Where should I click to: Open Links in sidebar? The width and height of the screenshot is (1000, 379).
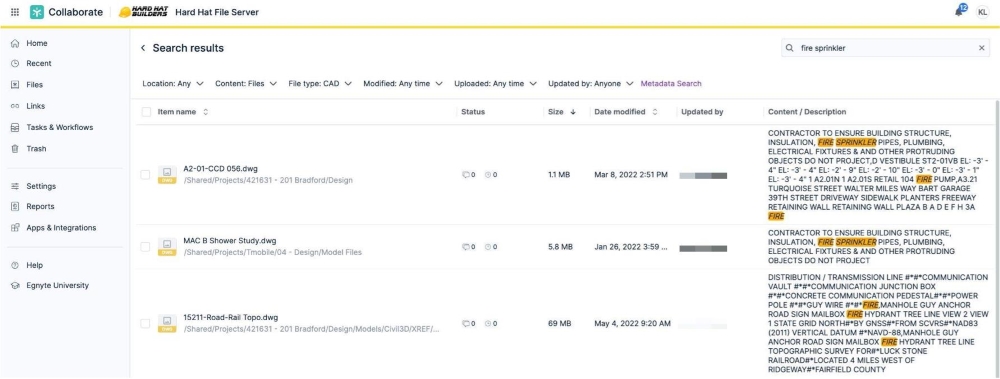pyautogui.click(x=36, y=106)
